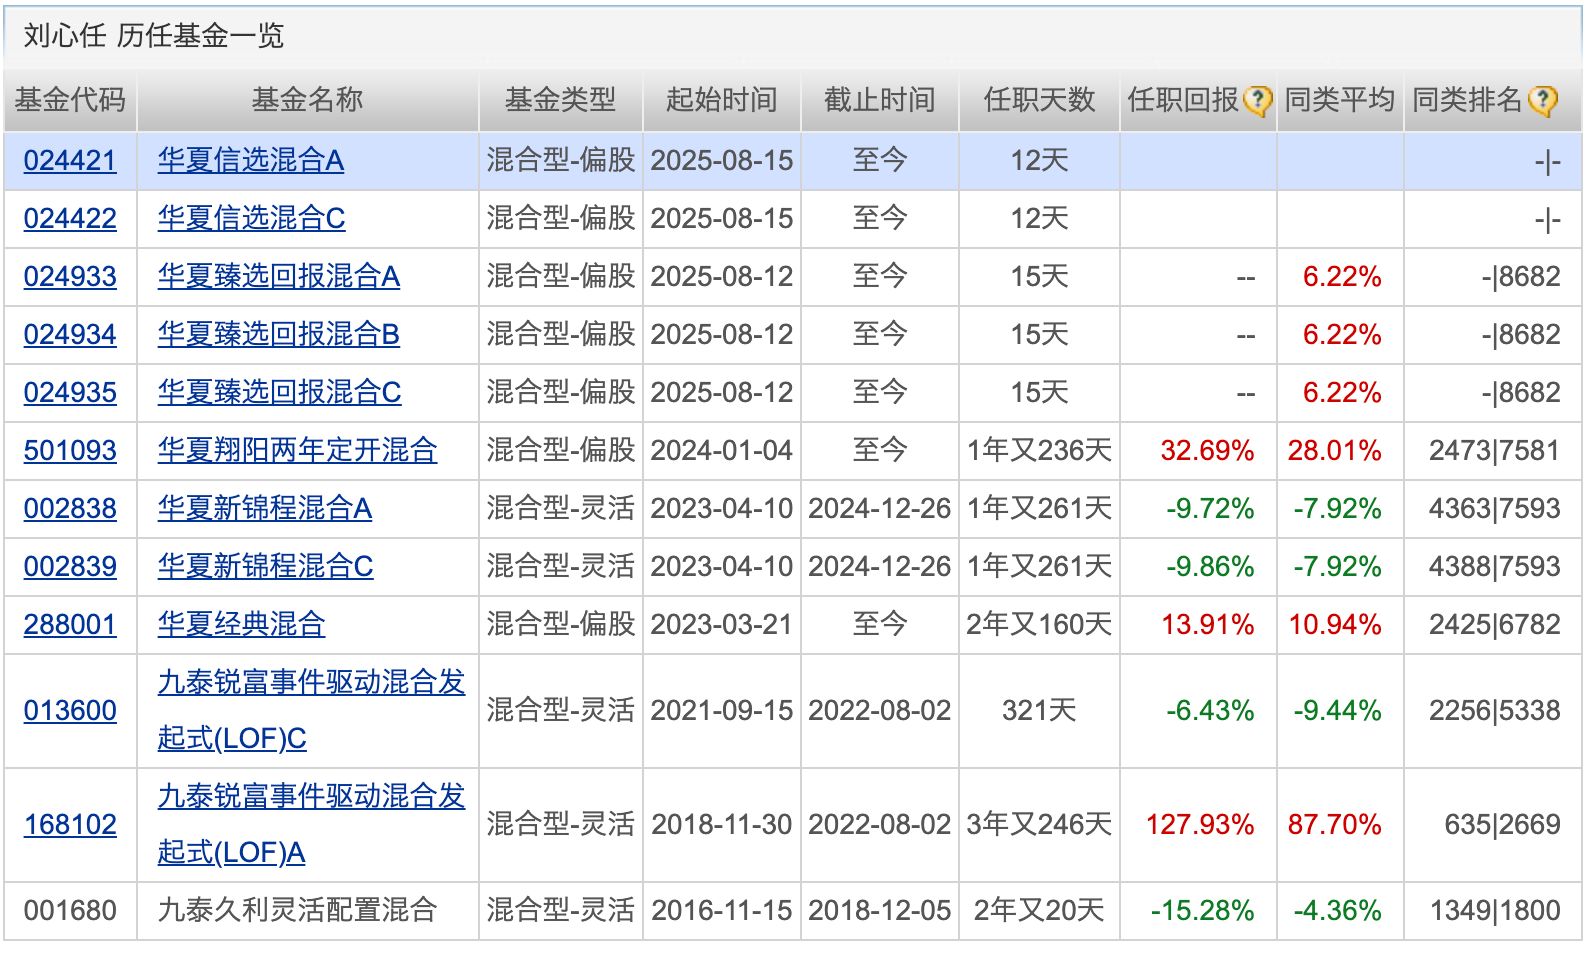
Task: Click help icon next to 任职回报
Action: click(1257, 101)
